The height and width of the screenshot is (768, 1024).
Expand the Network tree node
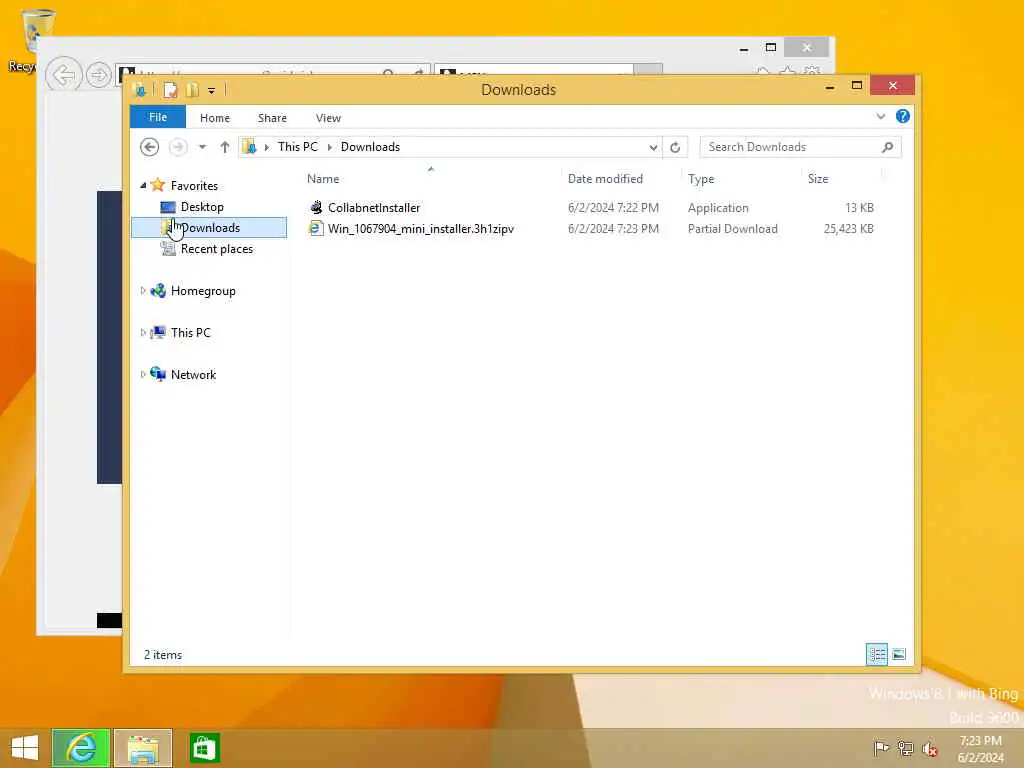point(143,374)
